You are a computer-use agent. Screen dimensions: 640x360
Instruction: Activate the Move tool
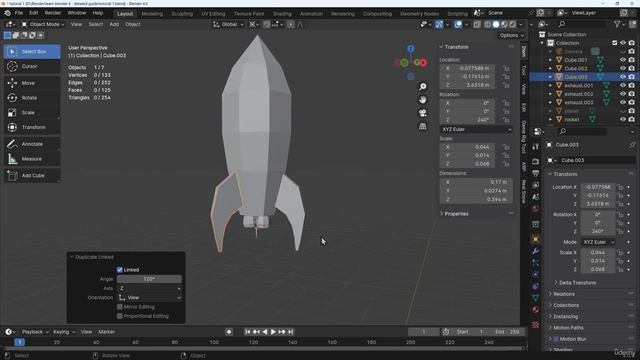point(32,83)
